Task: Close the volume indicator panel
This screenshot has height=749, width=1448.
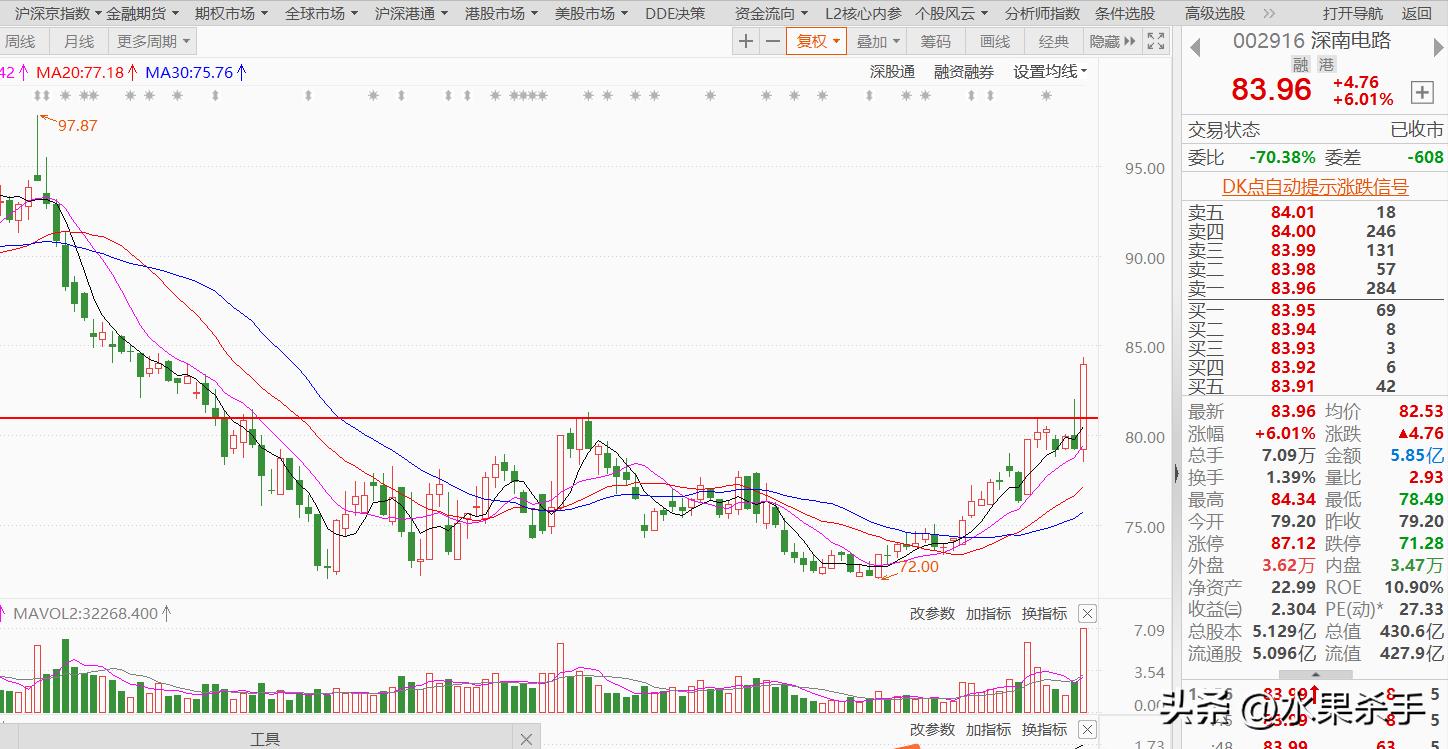Action: pos(1087,613)
